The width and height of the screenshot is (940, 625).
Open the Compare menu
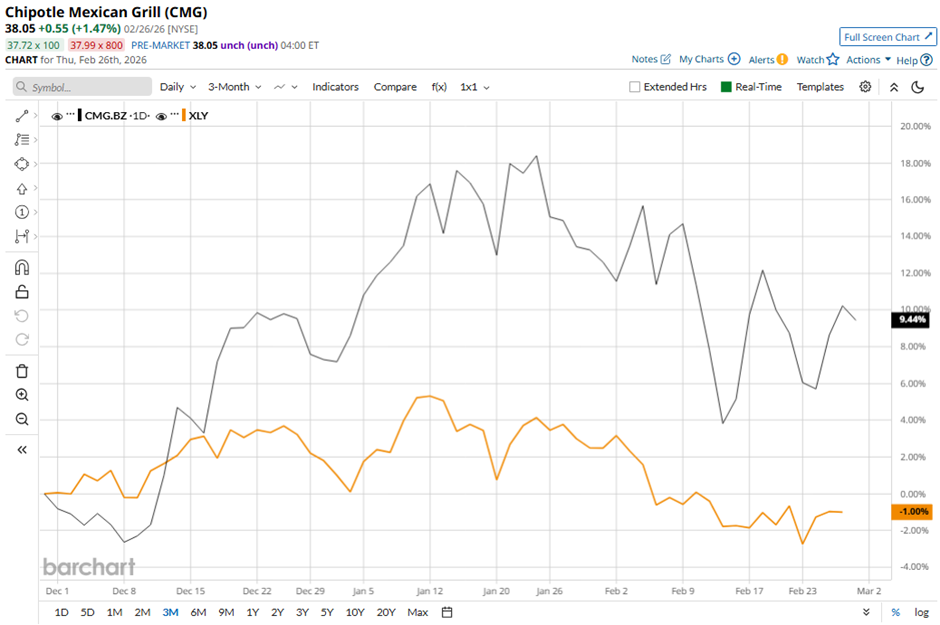[395, 87]
